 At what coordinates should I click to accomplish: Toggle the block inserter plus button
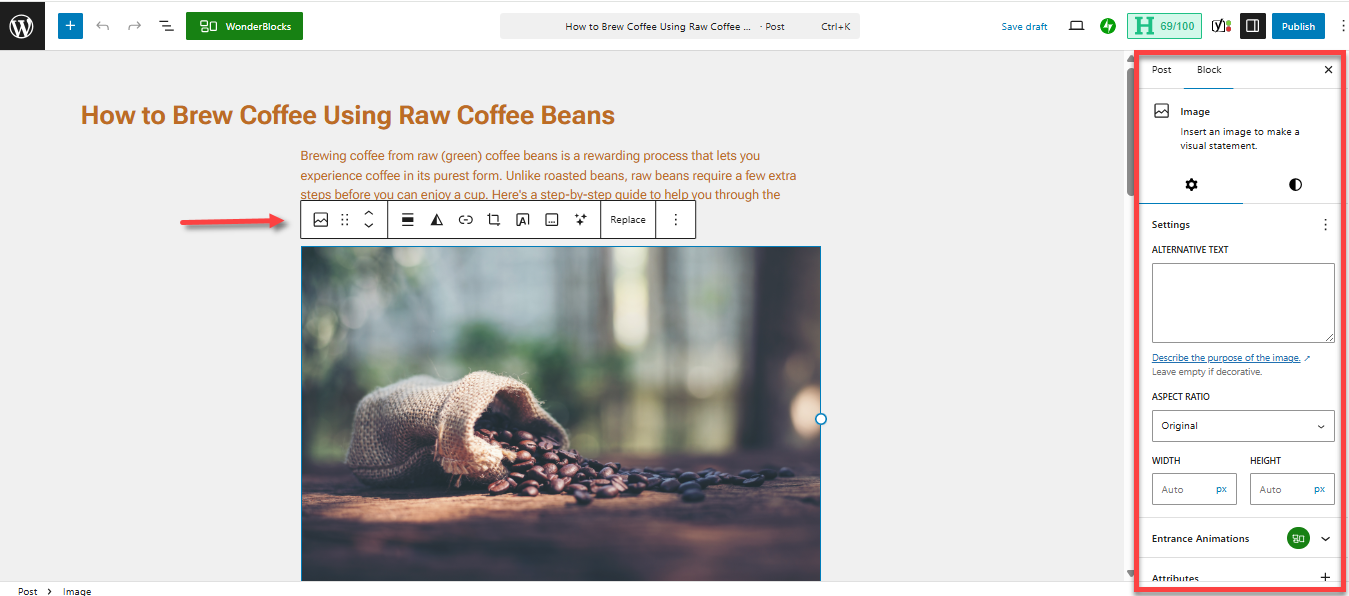(x=70, y=26)
